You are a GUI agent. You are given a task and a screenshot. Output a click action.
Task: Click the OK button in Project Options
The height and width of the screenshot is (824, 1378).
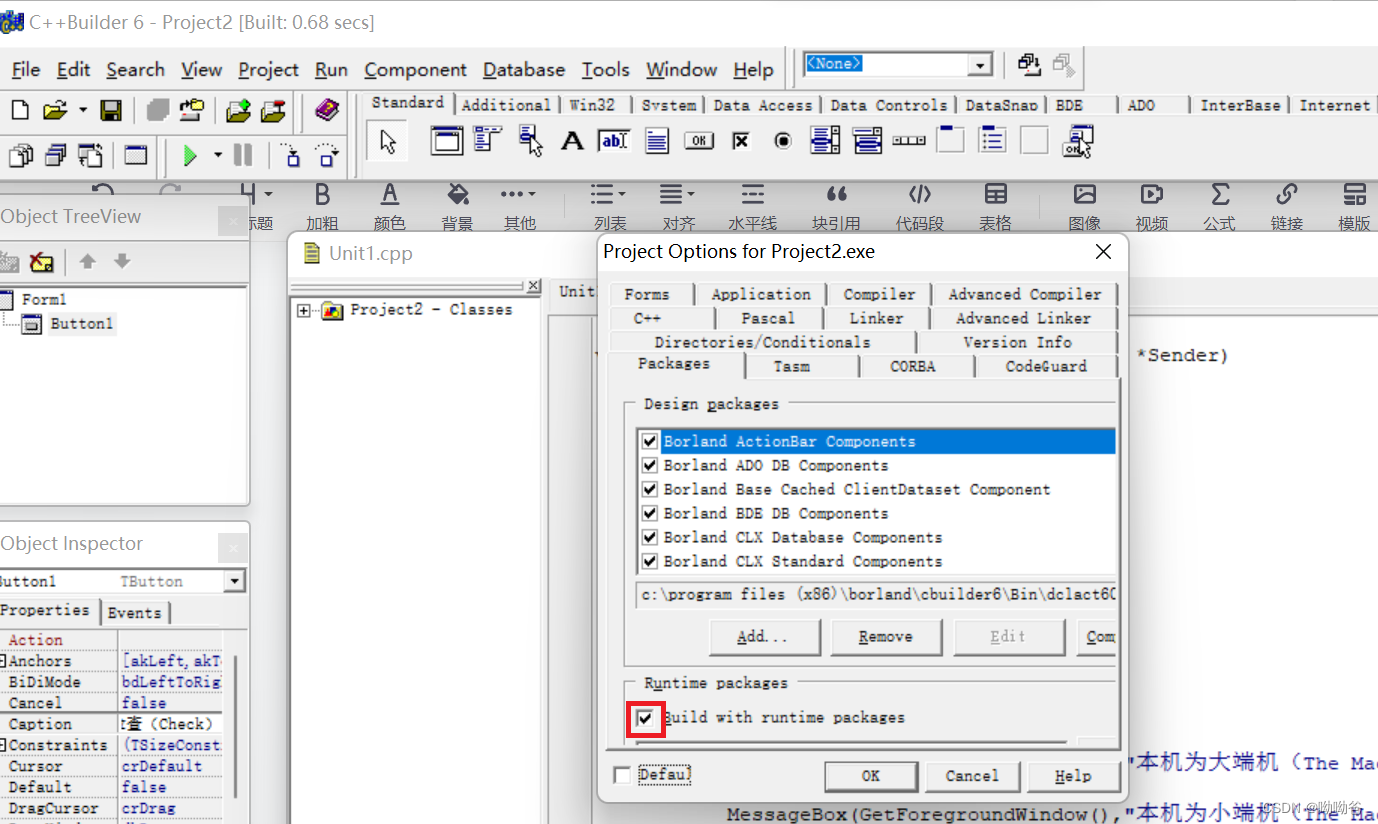pos(871,776)
